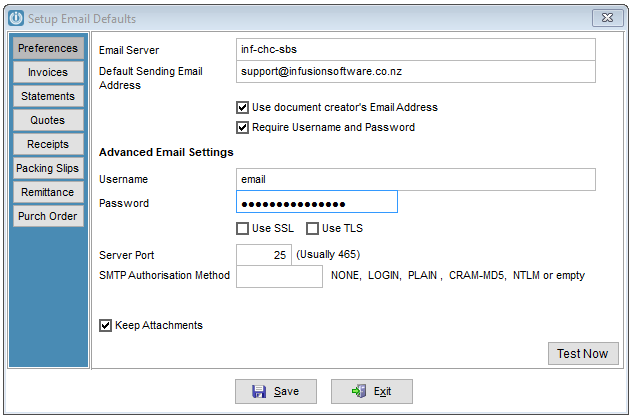
Task: Switch to the Statements tab
Action: click(48, 96)
